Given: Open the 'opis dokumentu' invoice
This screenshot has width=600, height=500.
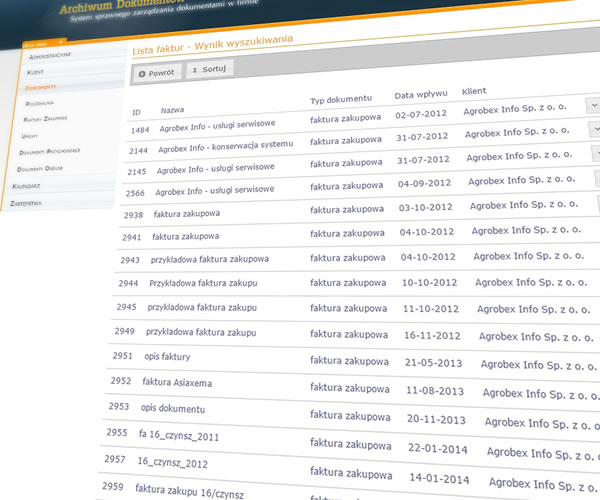Looking at the screenshot, I should (173, 409).
